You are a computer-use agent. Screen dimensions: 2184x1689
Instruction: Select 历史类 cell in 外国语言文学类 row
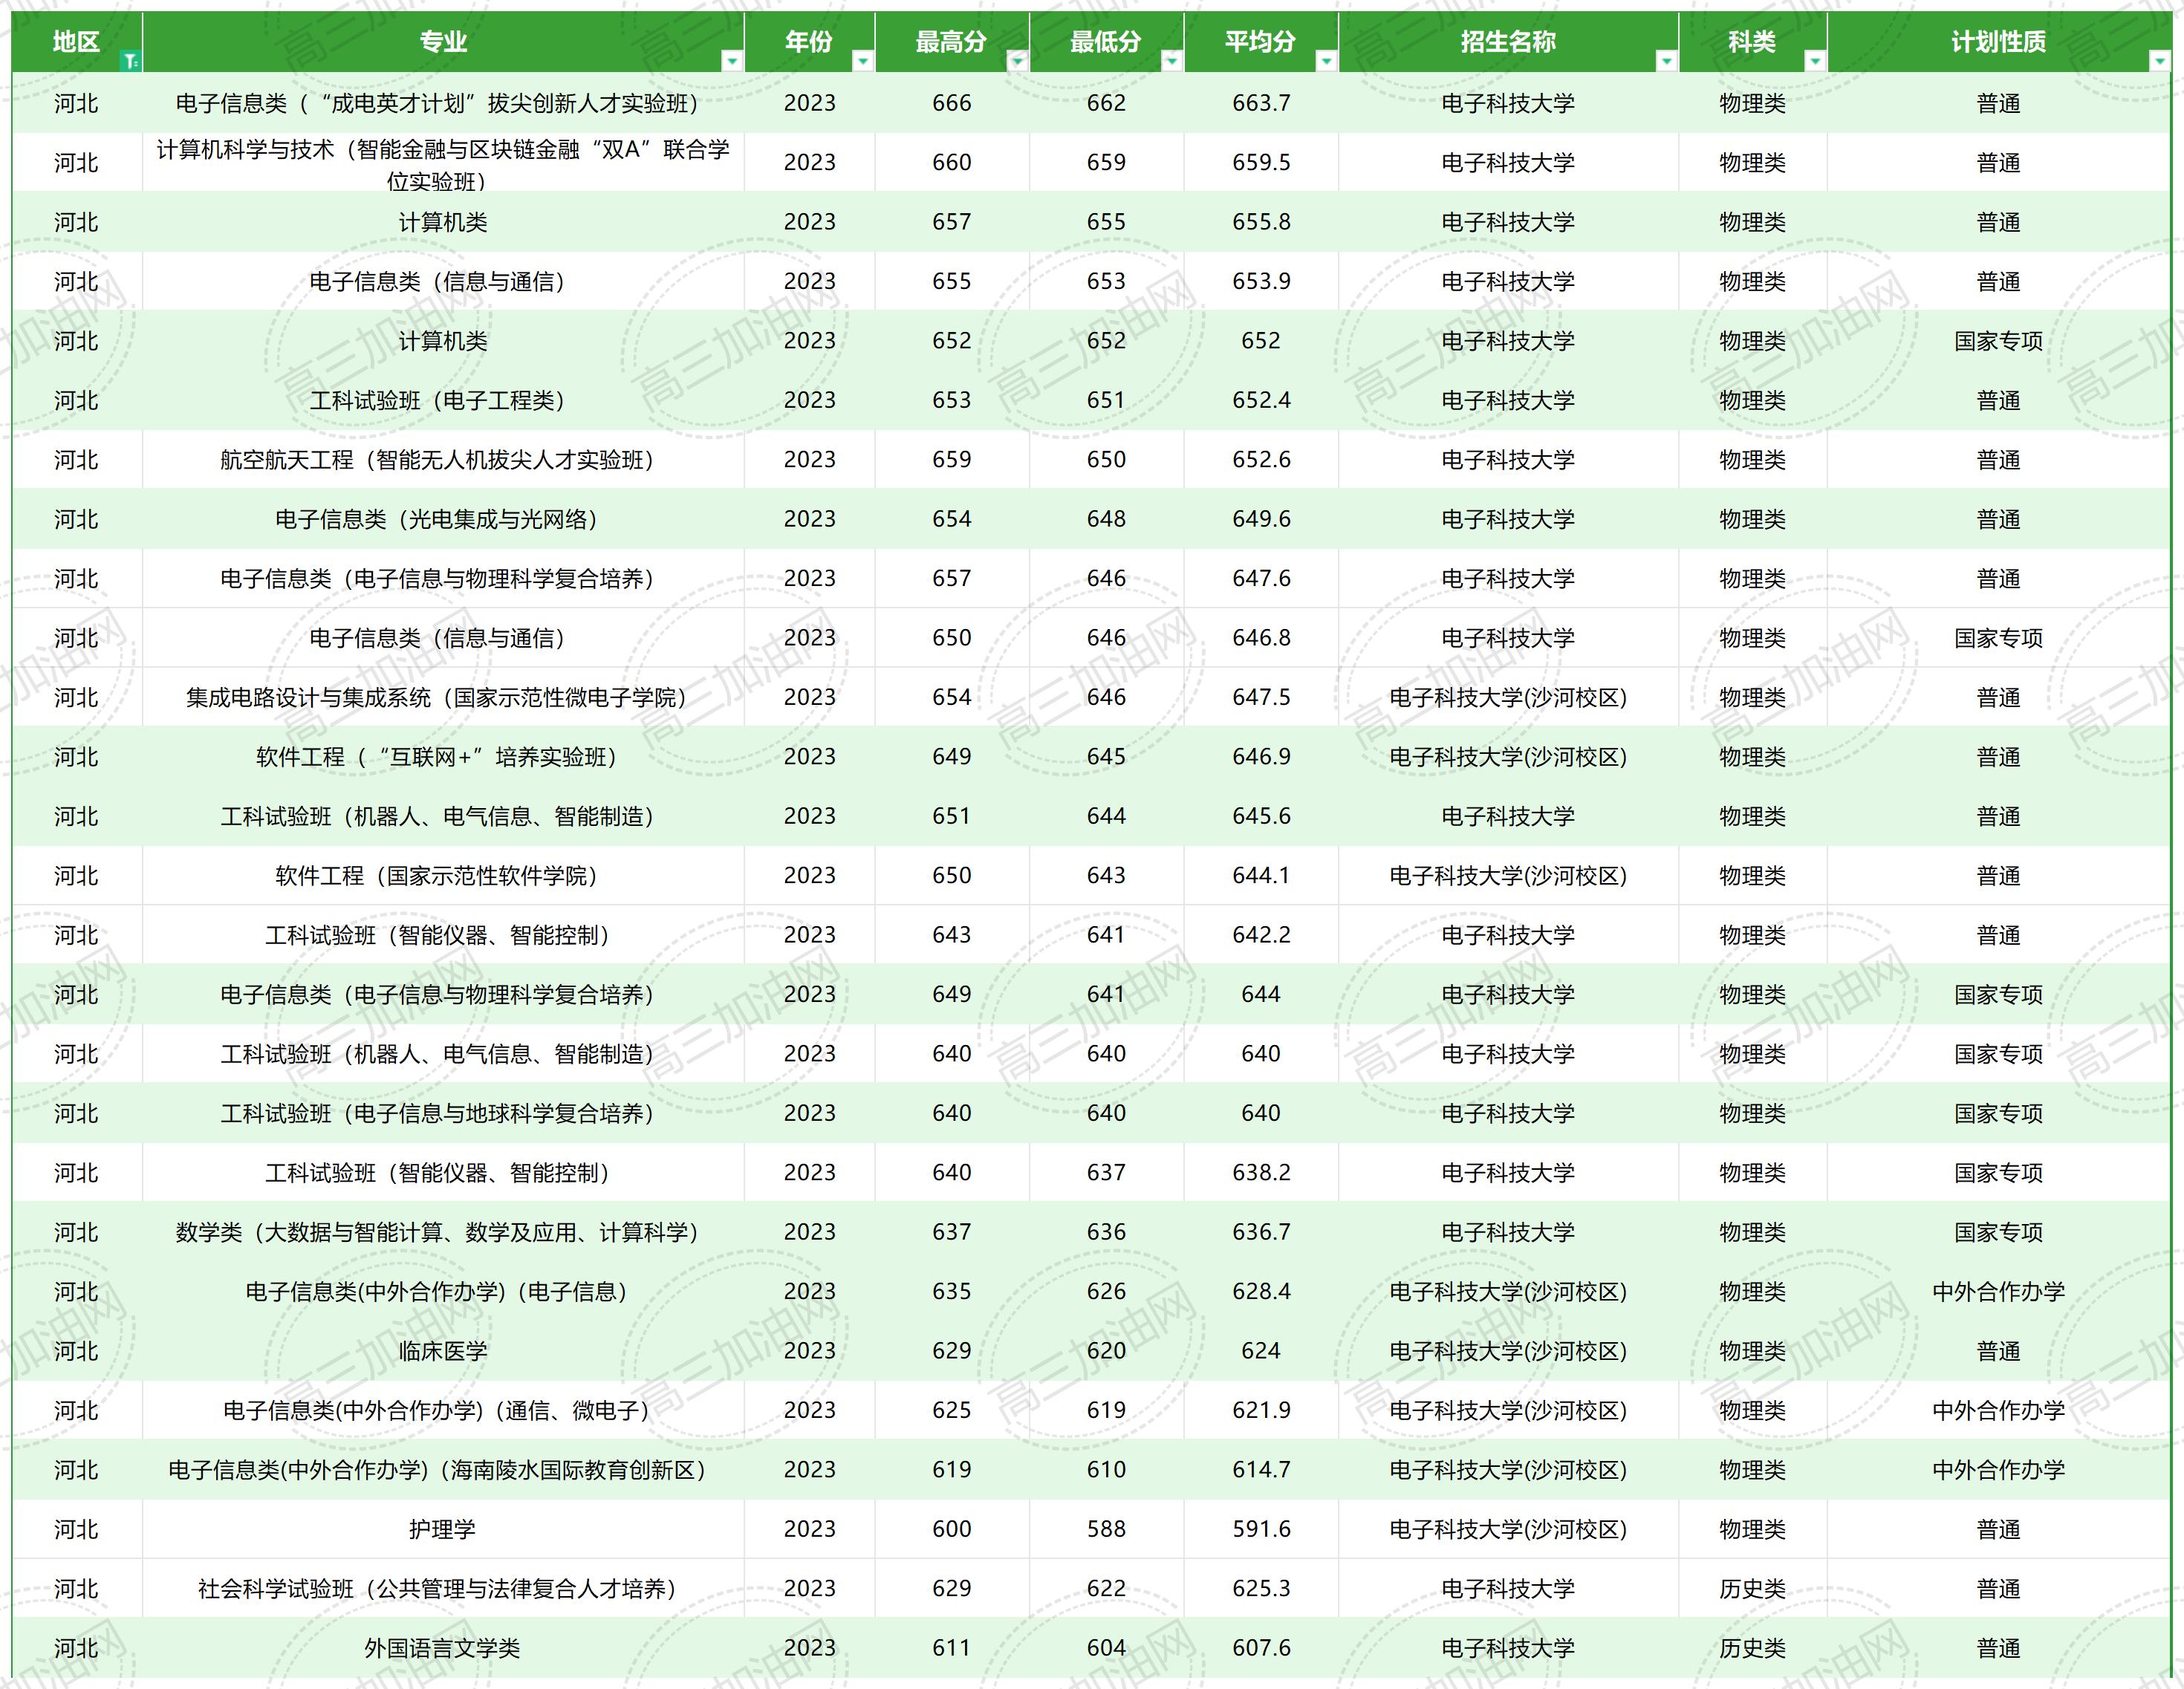coord(1752,1648)
